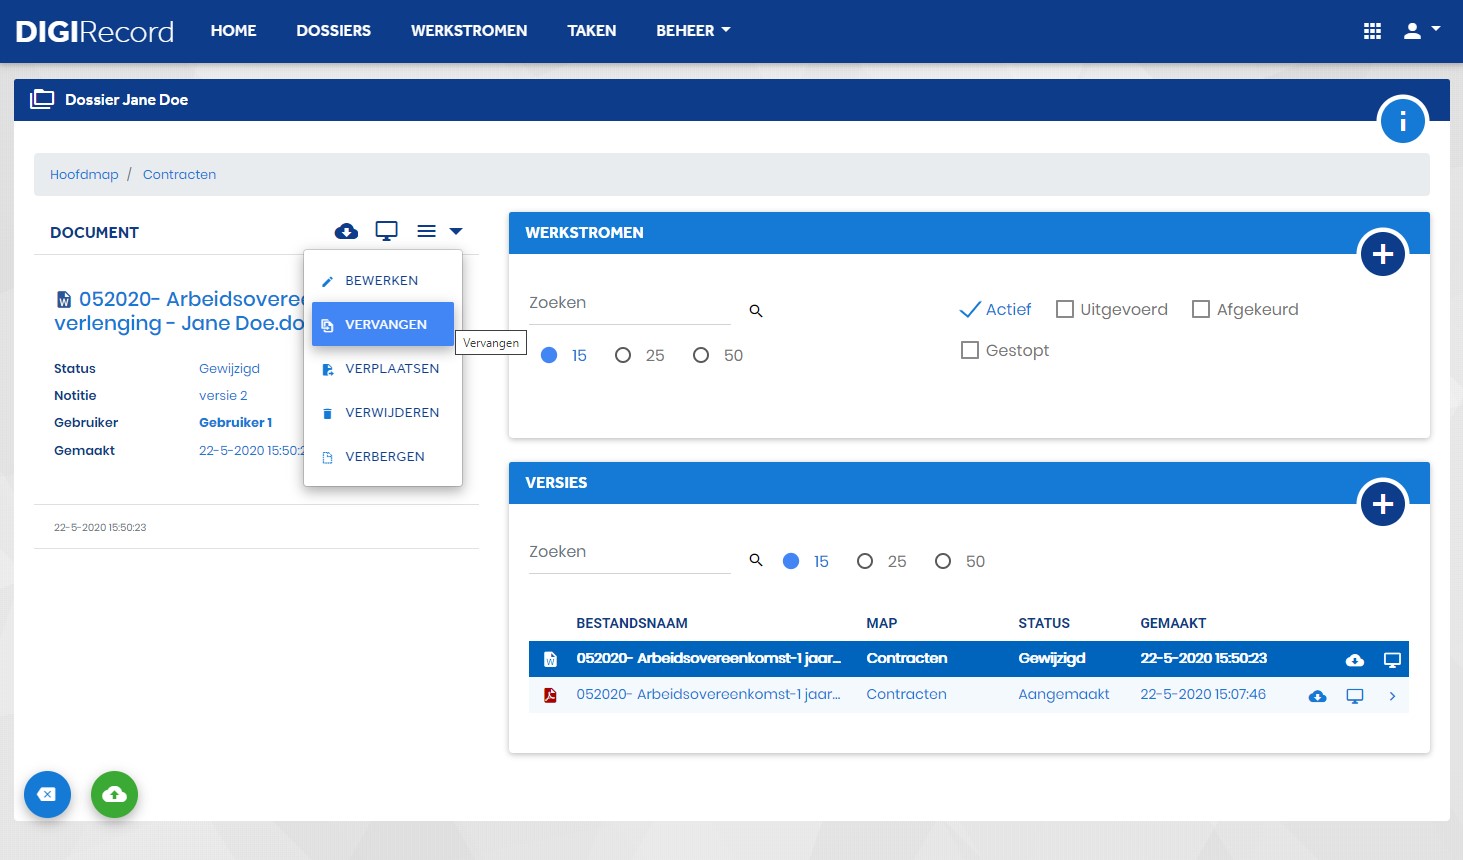Open the user account dropdown
Viewport: 1463px width, 860px height.
(1421, 31)
